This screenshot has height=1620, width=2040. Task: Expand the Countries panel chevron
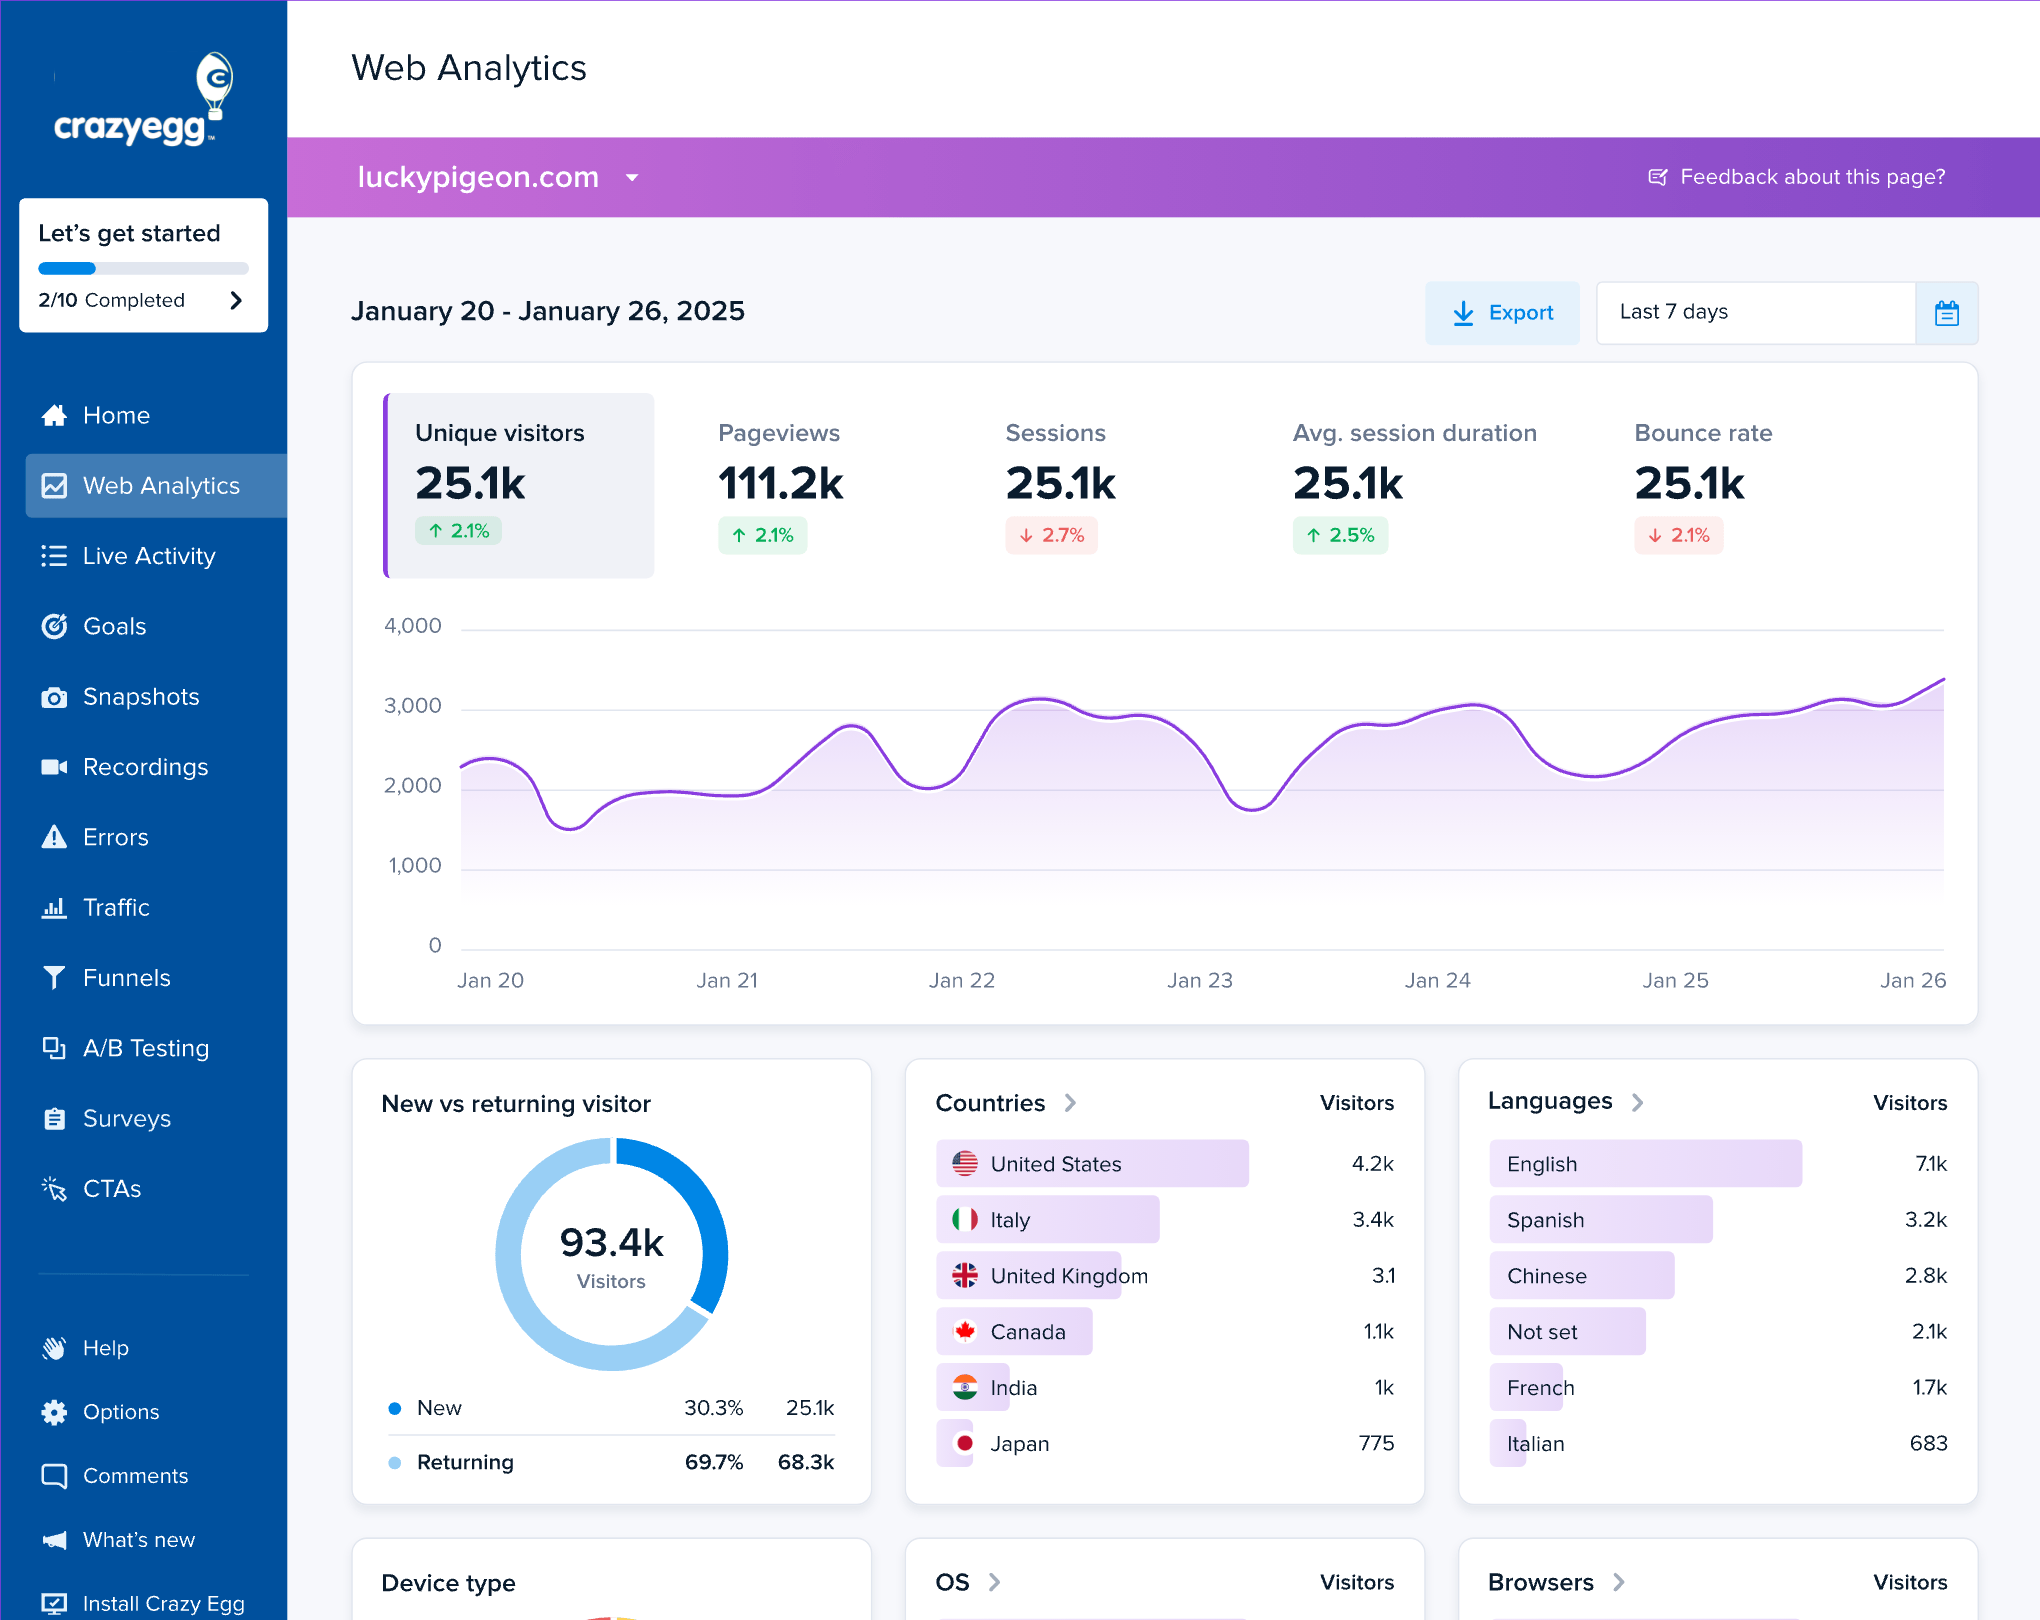1070,1103
